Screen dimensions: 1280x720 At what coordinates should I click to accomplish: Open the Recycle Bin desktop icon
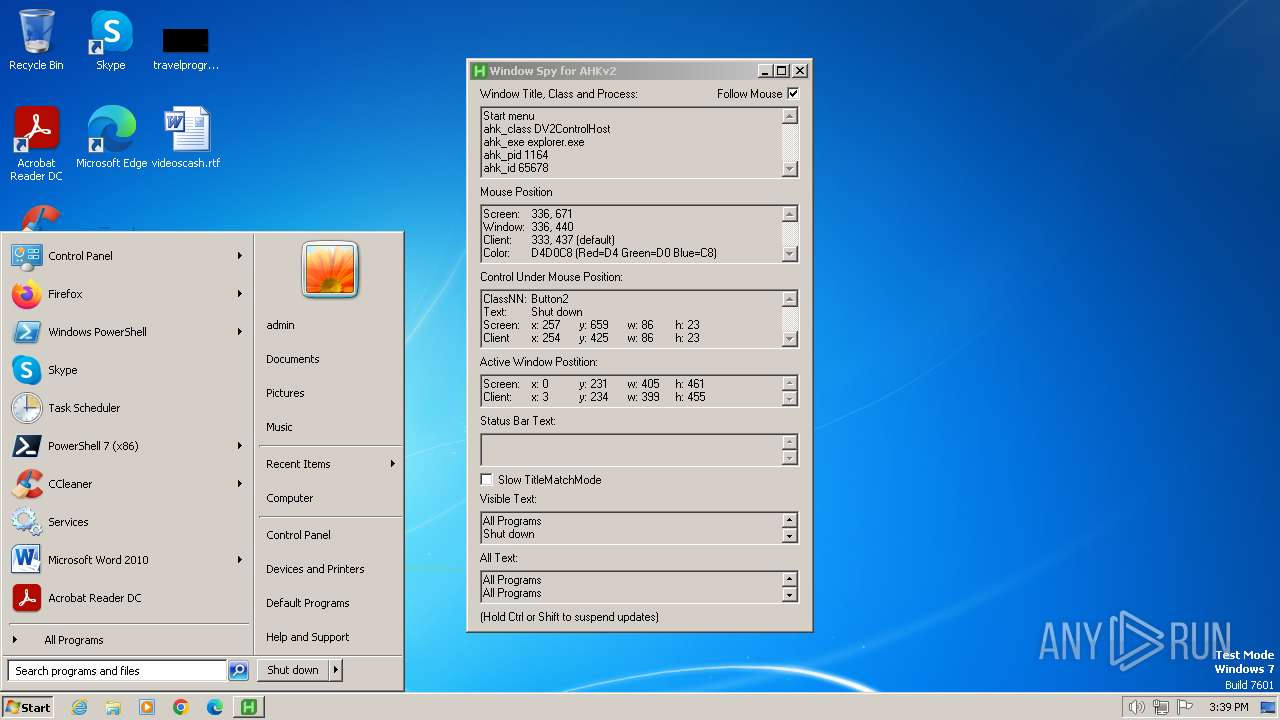(36, 40)
